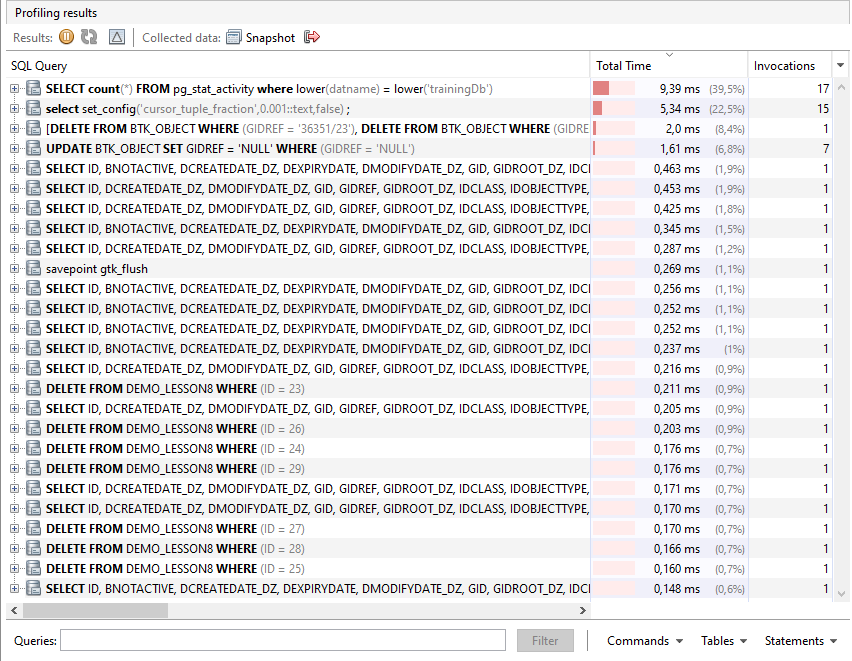The image size is (852, 661).
Task: Click the red export arrow icon
Action: coord(312,37)
